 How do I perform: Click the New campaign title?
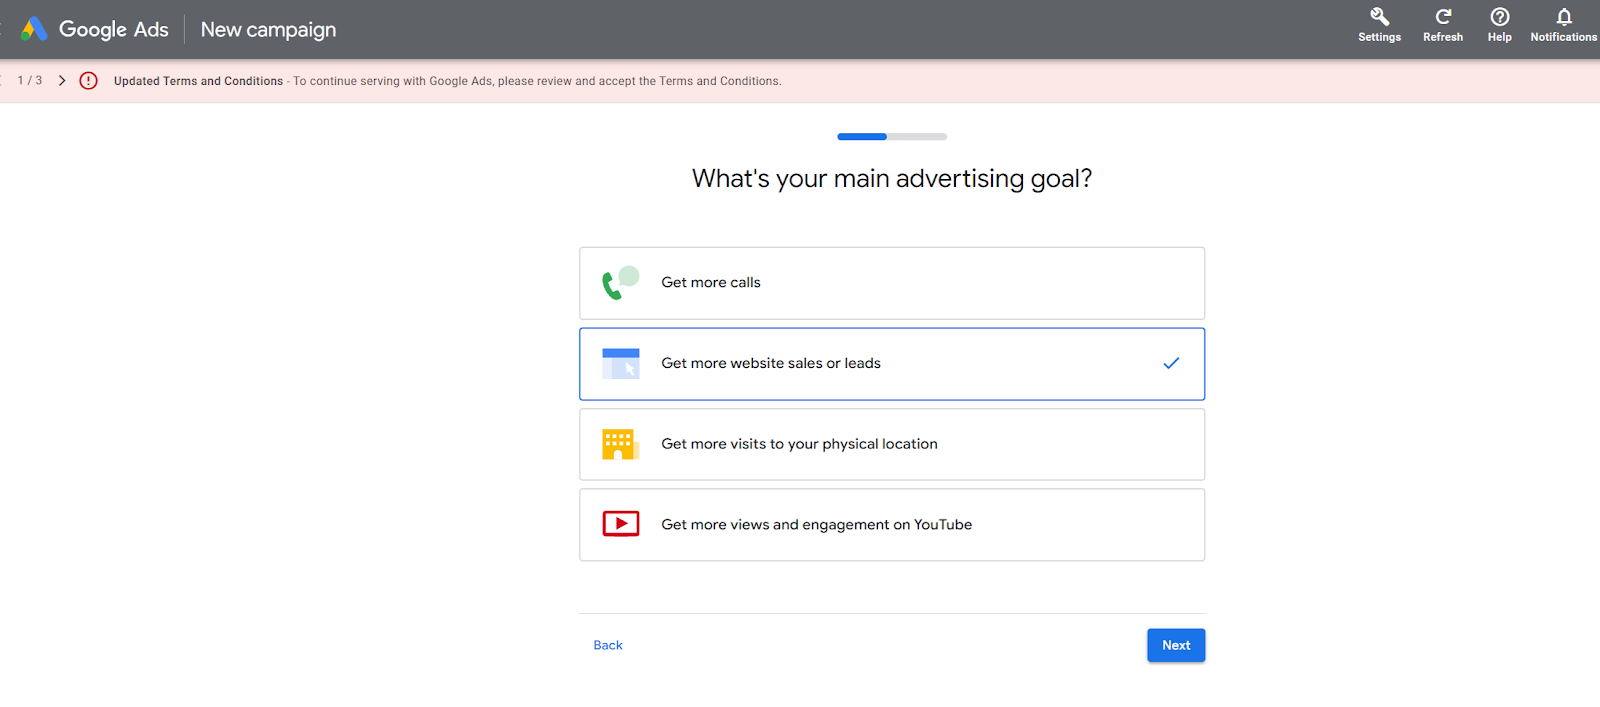(x=268, y=30)
